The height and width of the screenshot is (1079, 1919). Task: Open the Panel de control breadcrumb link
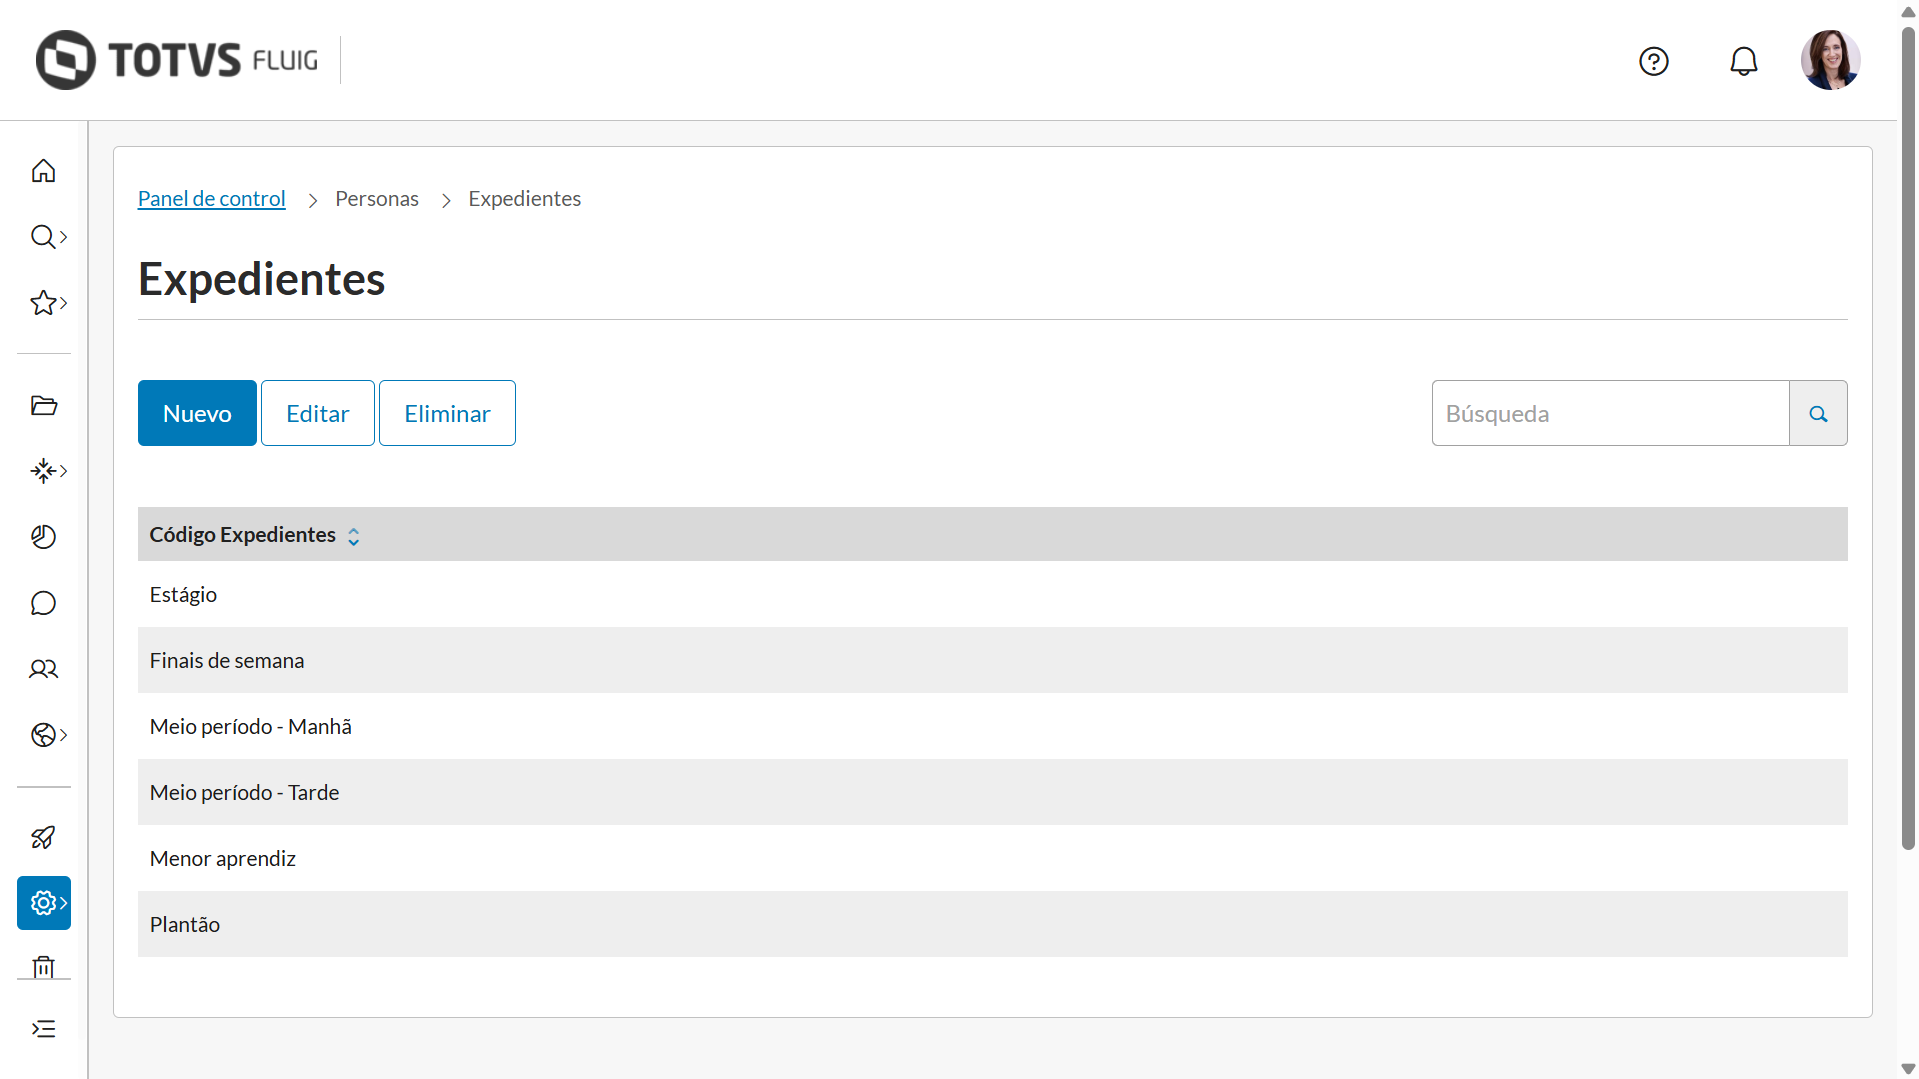click(211, 198)
